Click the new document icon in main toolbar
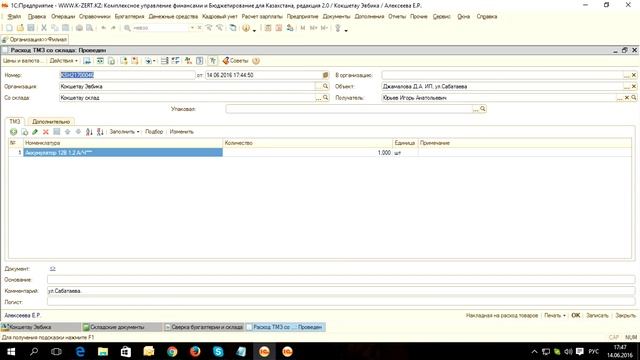 click(x=9, y=28)
